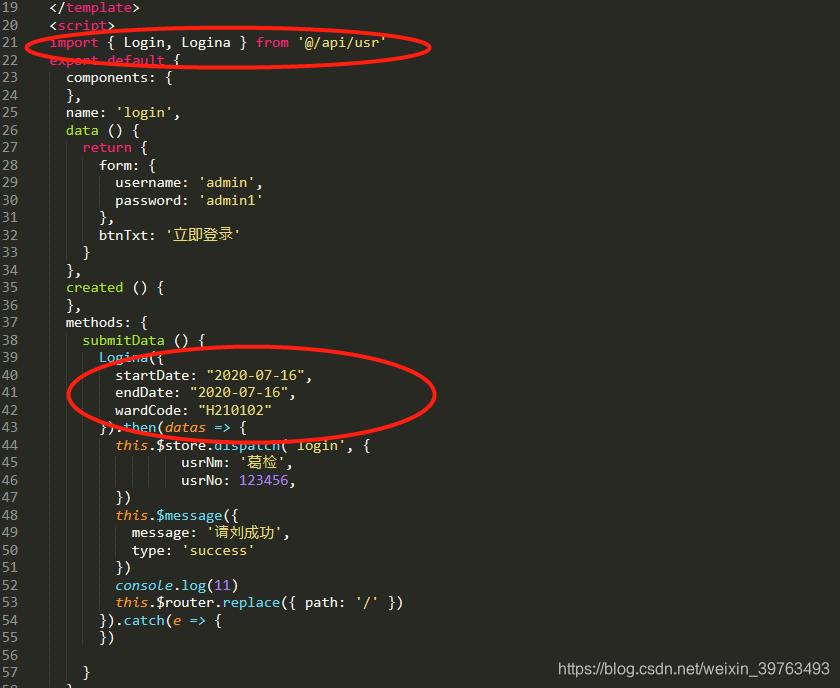Image resolution: width=840 pixels, height=688 pixels.
Task: Click the 'return' keyword on line 27
Action: pyautogui.click(x=107, y=147)
